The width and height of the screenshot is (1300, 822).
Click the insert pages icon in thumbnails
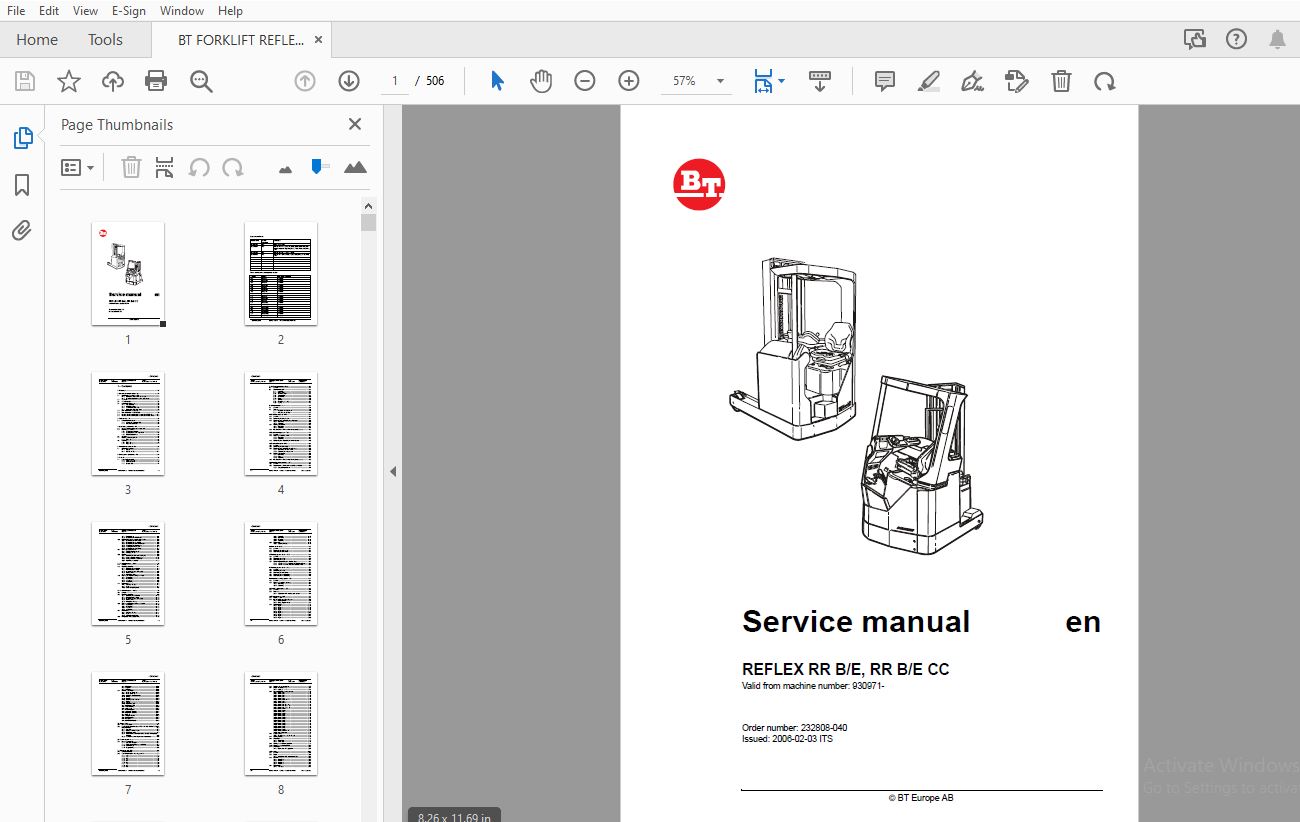point(165,167)
